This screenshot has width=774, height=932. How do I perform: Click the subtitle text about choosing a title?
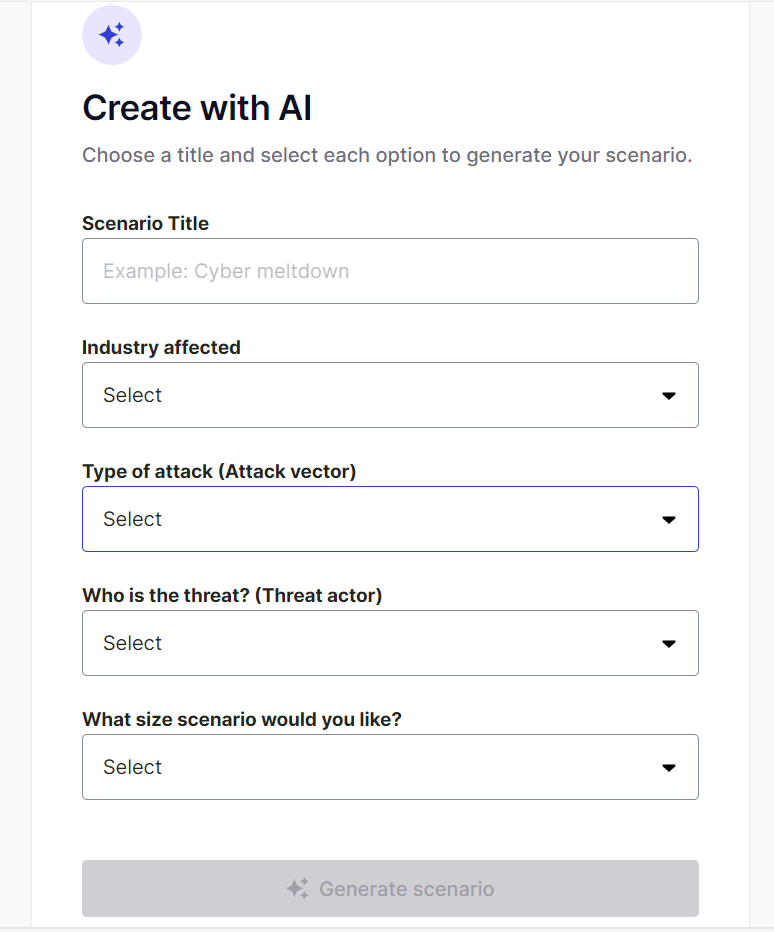[387, 156]
